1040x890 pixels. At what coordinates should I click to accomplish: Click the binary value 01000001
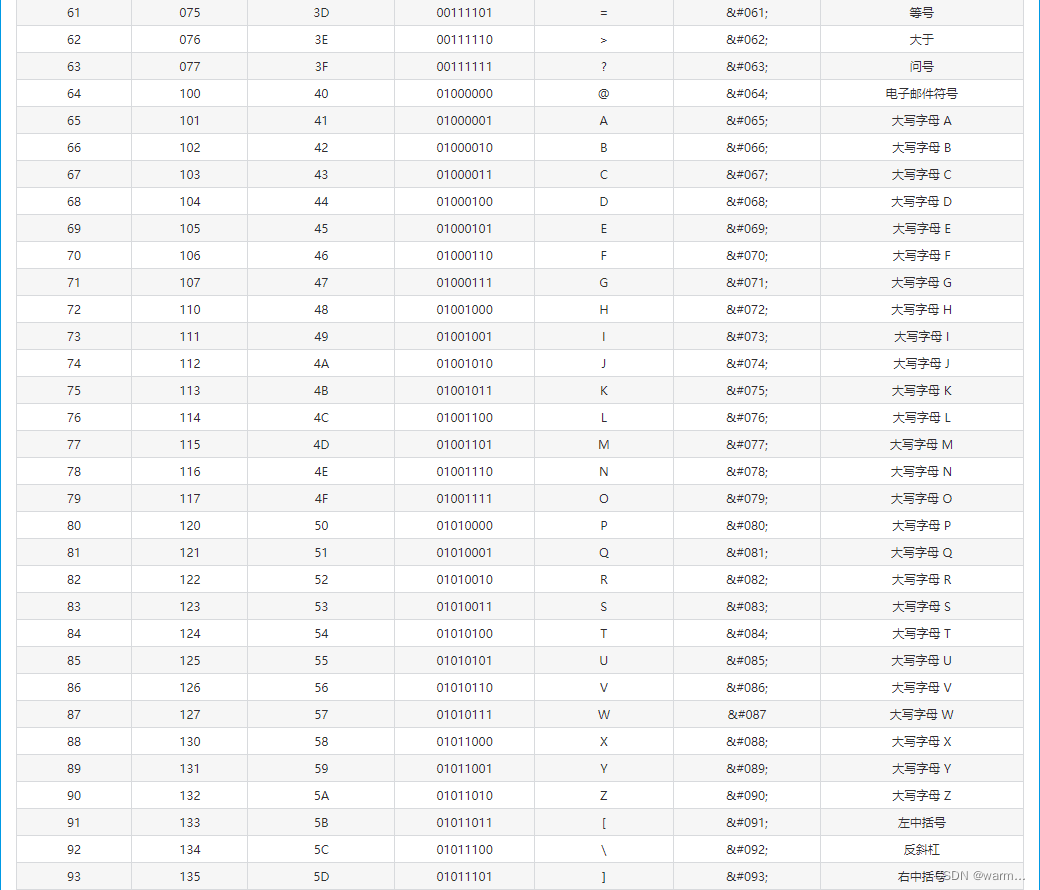464,121
